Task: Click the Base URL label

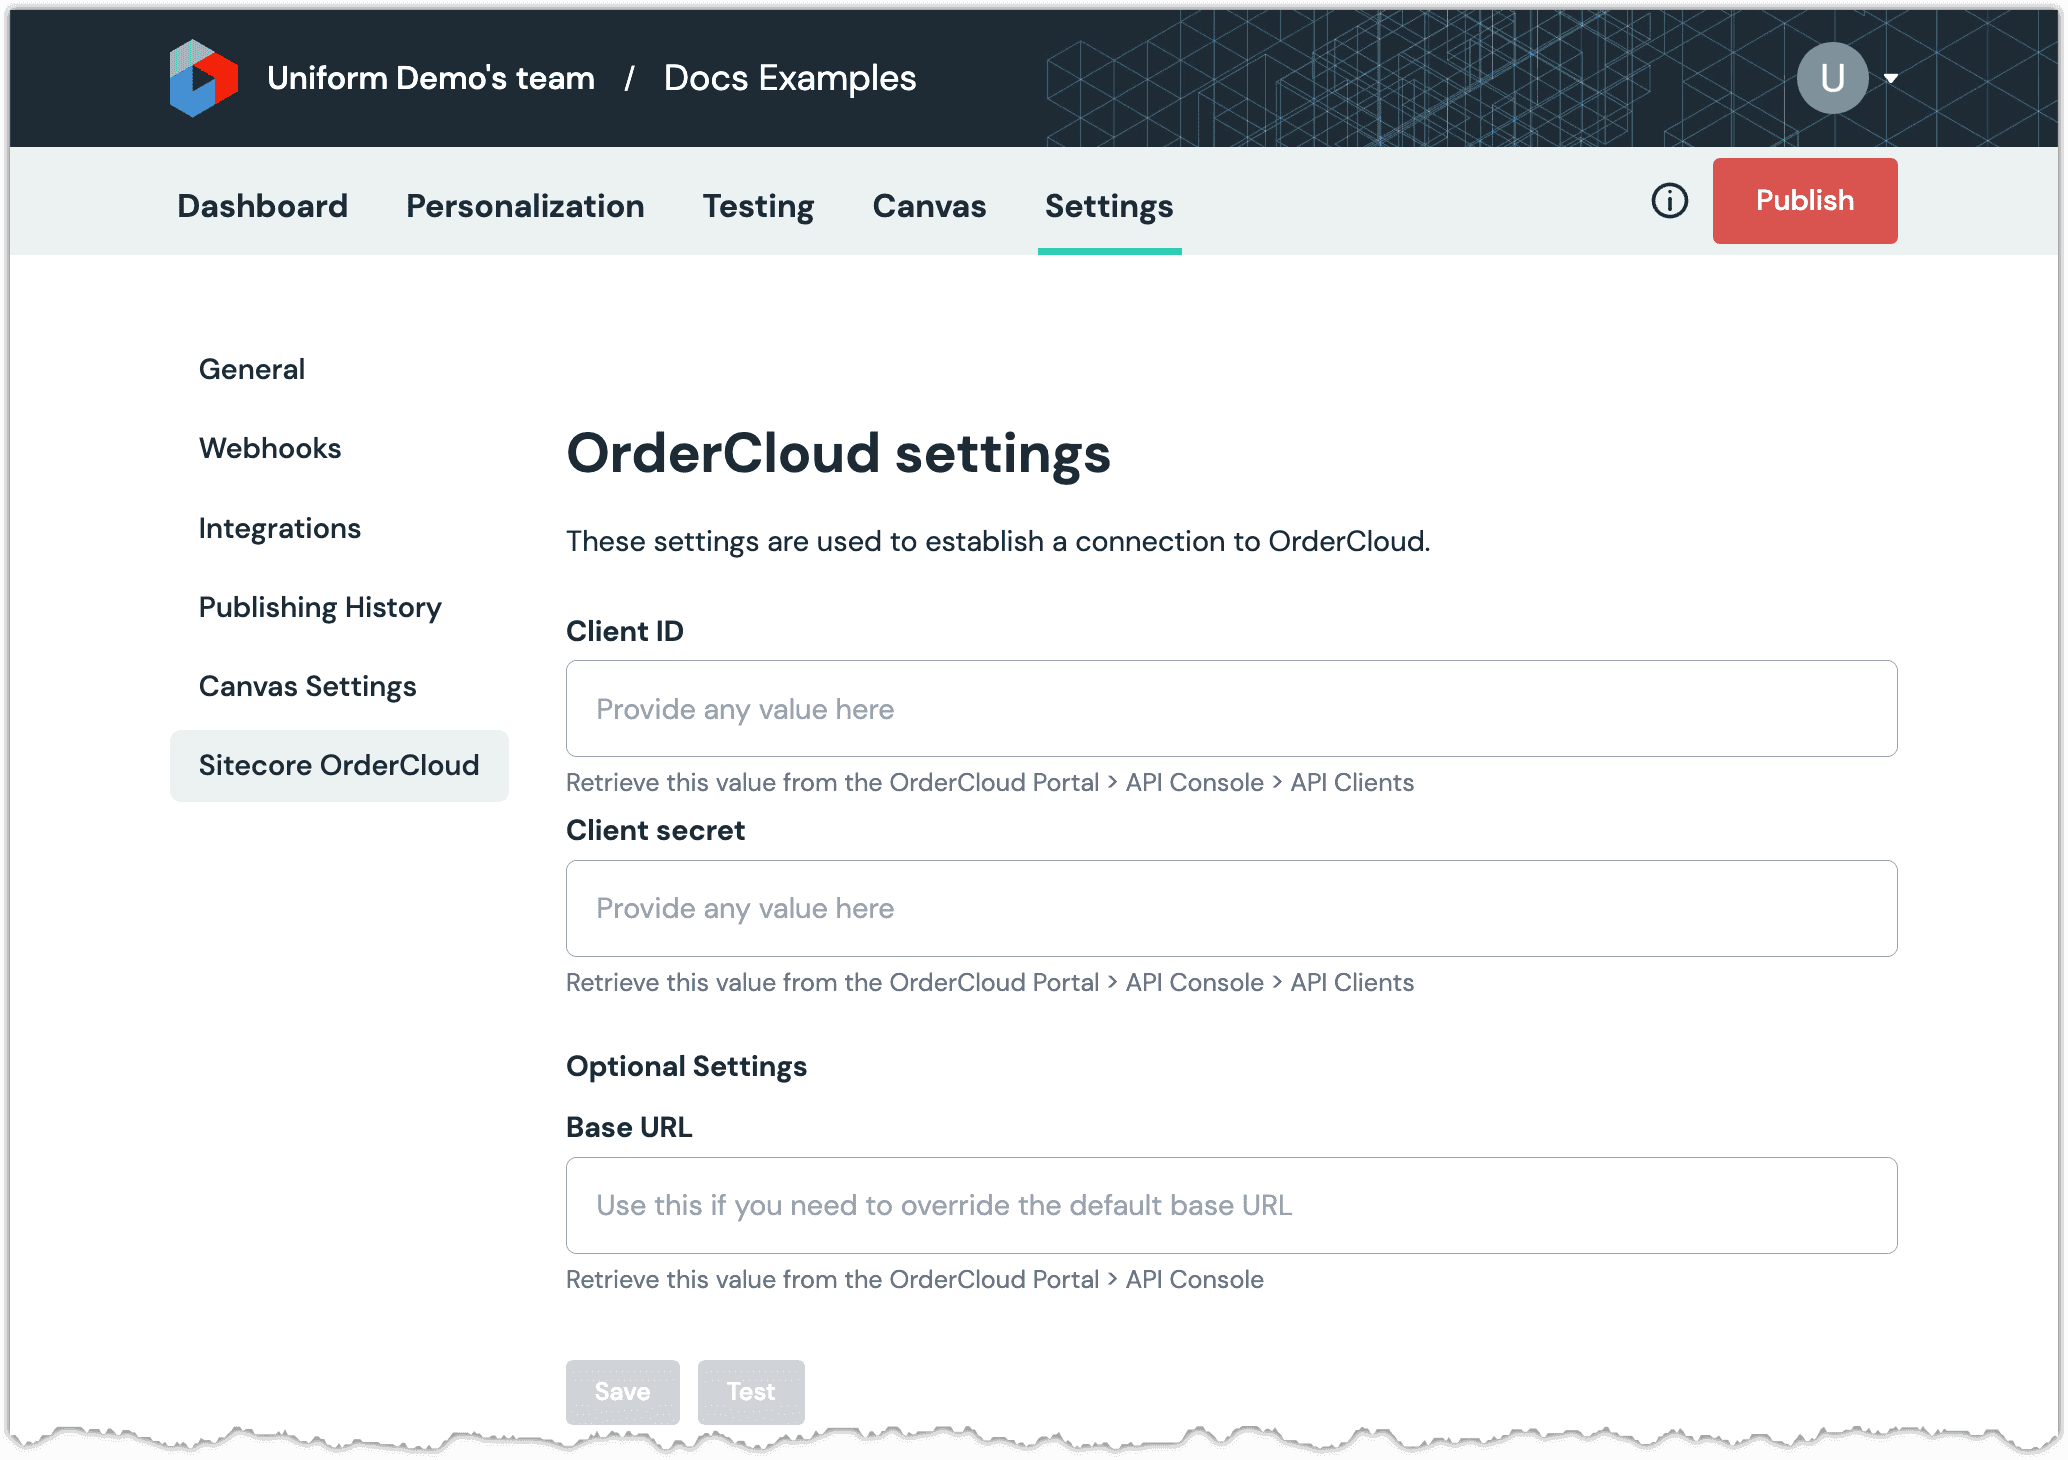Action: tap(629, 1127)
